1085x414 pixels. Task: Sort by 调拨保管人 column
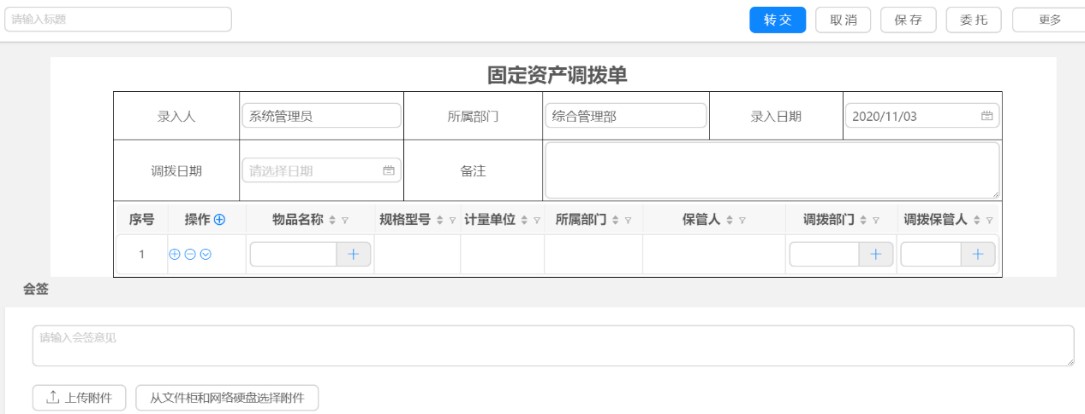976,220
